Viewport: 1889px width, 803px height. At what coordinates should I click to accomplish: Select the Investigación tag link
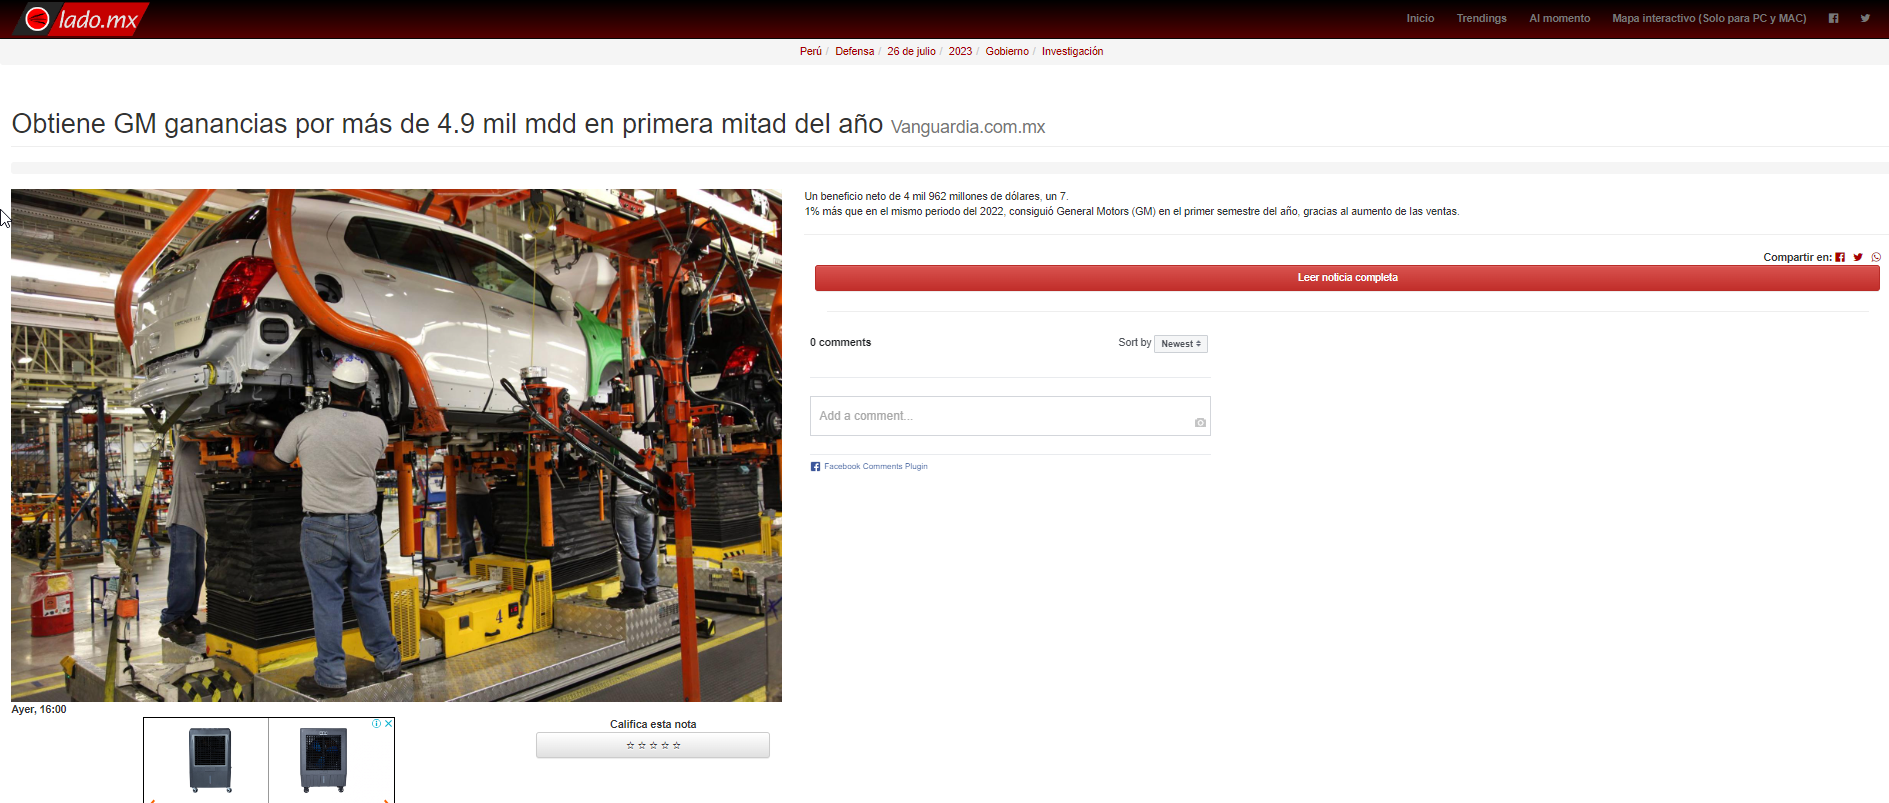[x=1072, y=51]
